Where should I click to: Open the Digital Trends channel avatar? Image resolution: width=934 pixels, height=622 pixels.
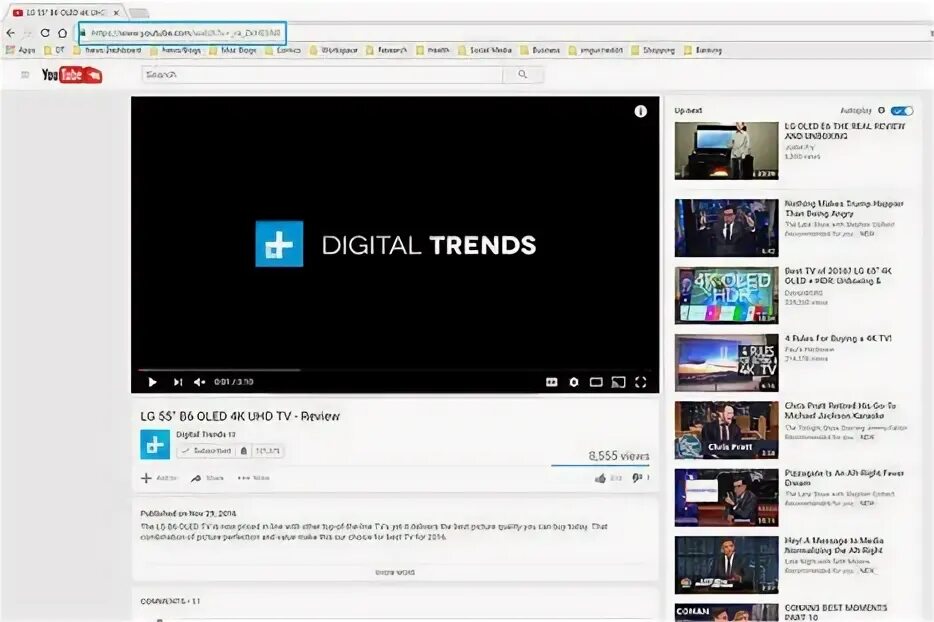(x=155, y=444)
